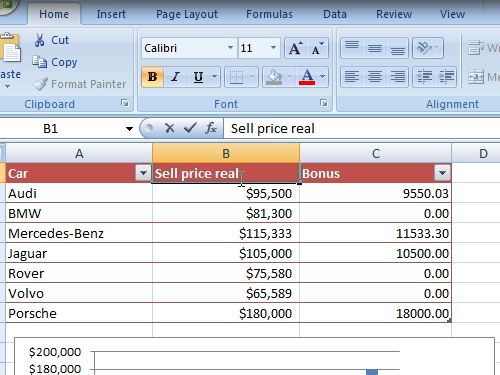Screen dimensions: 500x375
Task: Click the Paste clipboard icon
Action: 10,48
